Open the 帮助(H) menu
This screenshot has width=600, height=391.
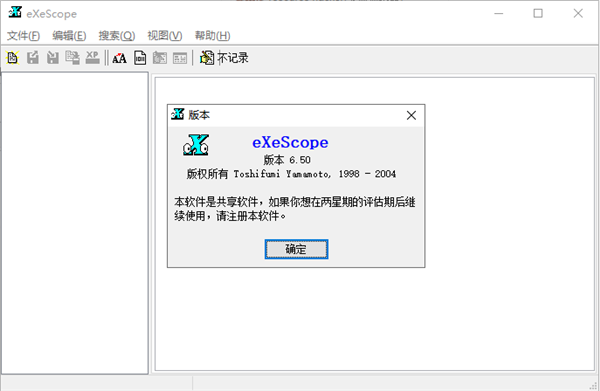pos(212,36)
